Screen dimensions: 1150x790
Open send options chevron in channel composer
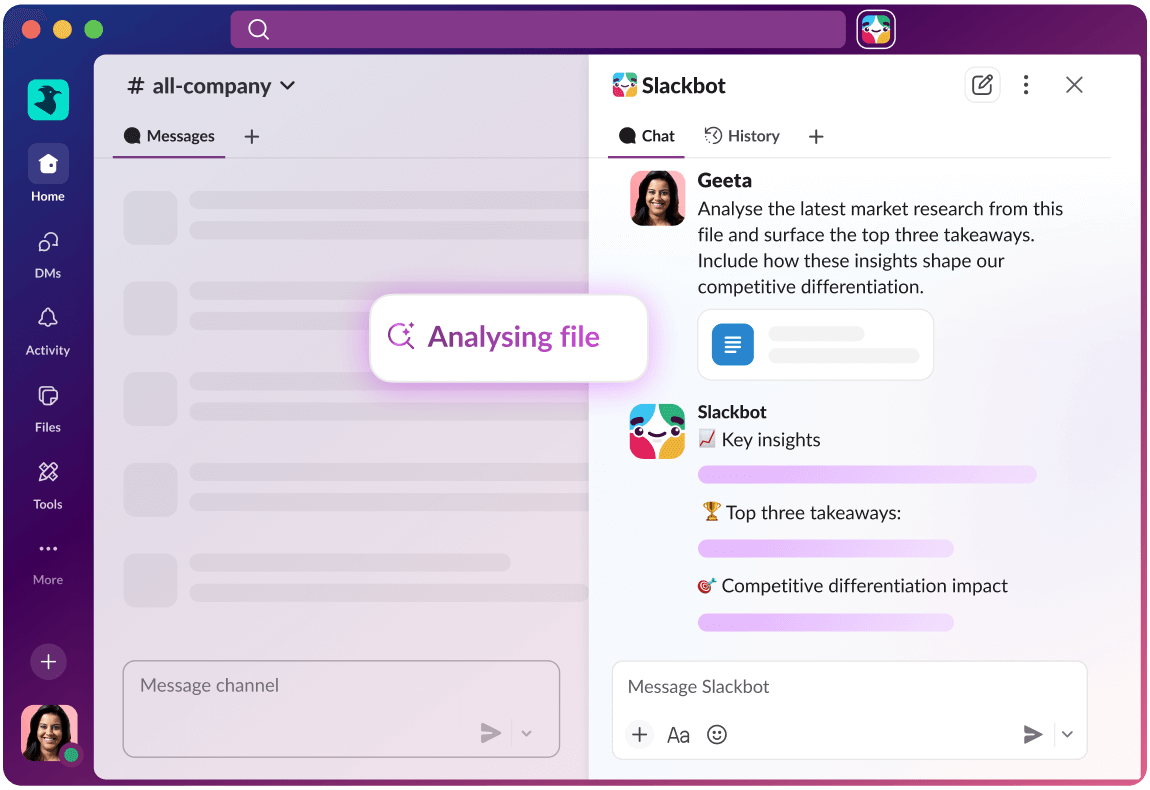pos(527,734)
